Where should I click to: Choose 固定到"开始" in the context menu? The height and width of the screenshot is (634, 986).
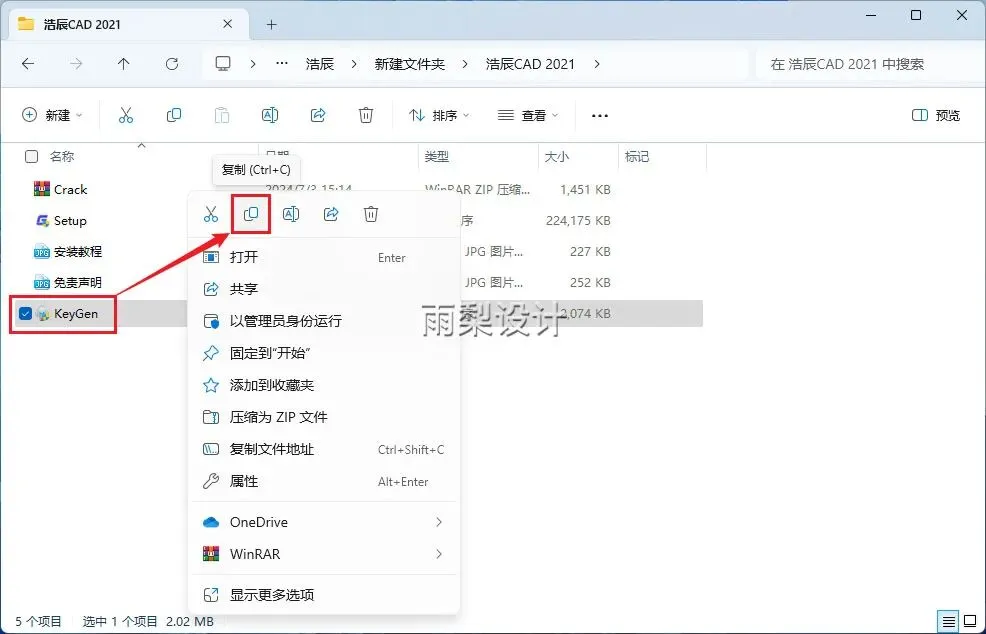coord(324,353)
